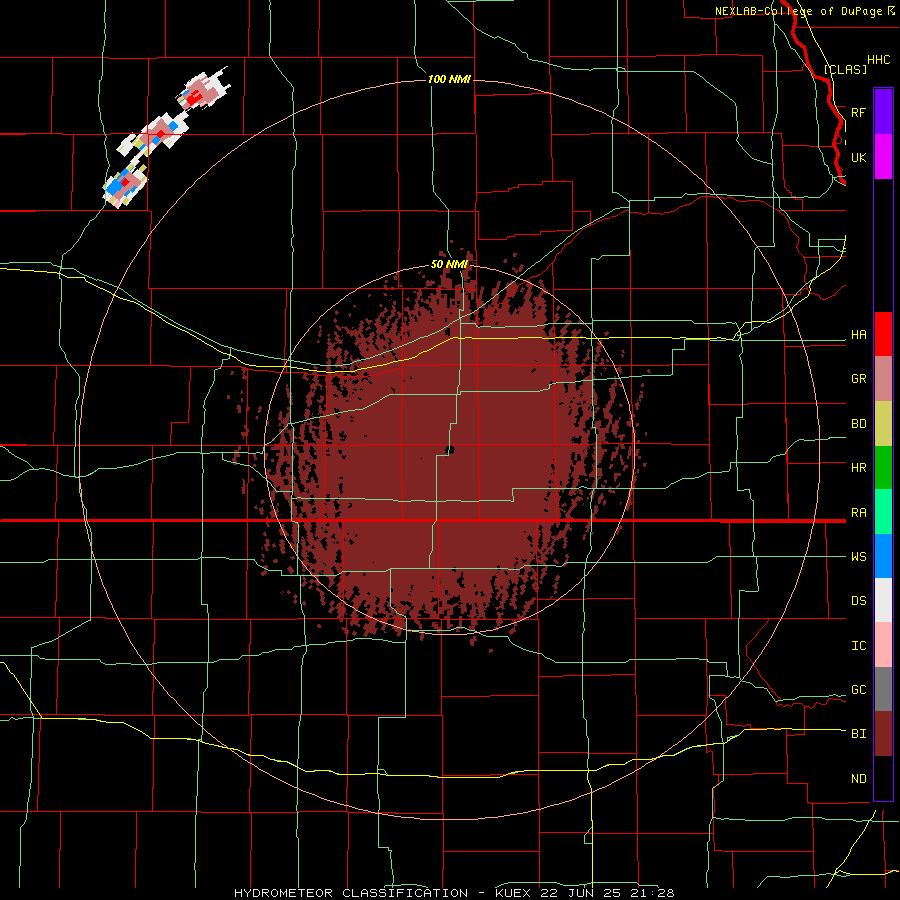Select the gray GC ground clutter swatch
The width and height of the screenshot is (900, 900).
tap(883, 689)
